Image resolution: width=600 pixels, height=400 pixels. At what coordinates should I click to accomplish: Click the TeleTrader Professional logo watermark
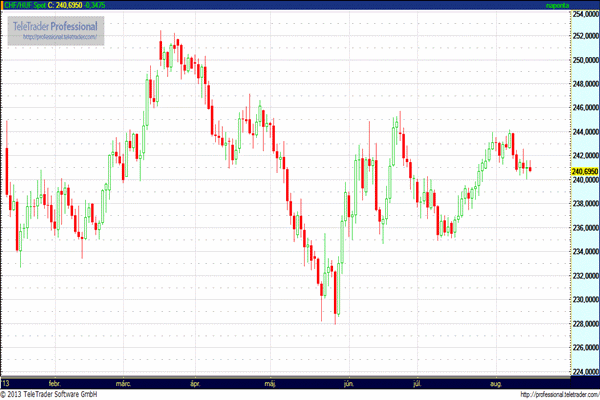[x=60, y=23]
